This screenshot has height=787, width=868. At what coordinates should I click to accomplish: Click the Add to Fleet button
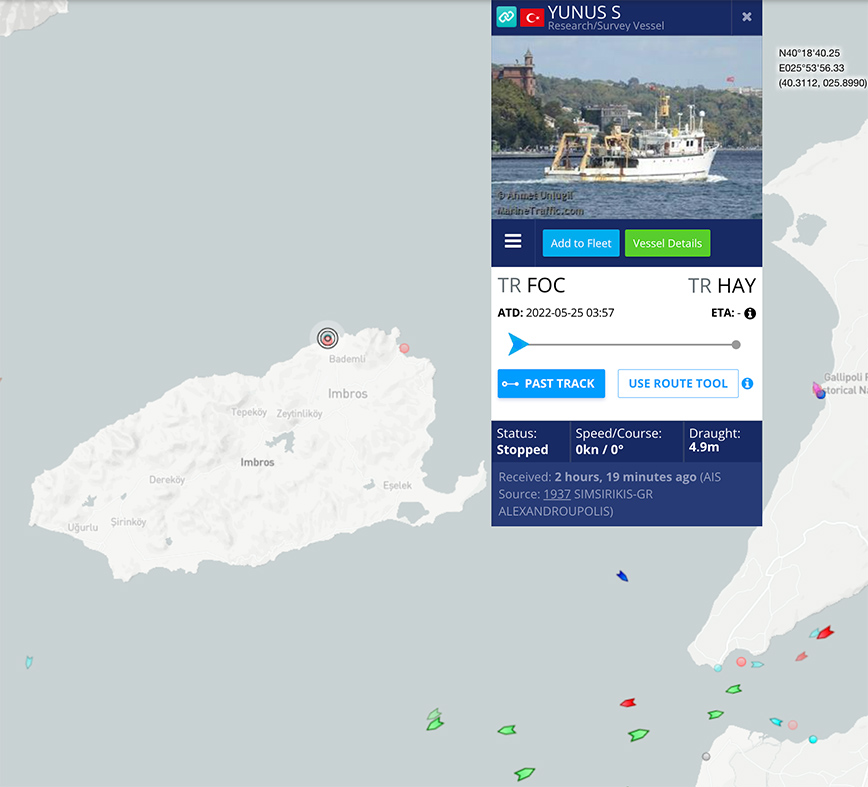pos(581,243)
